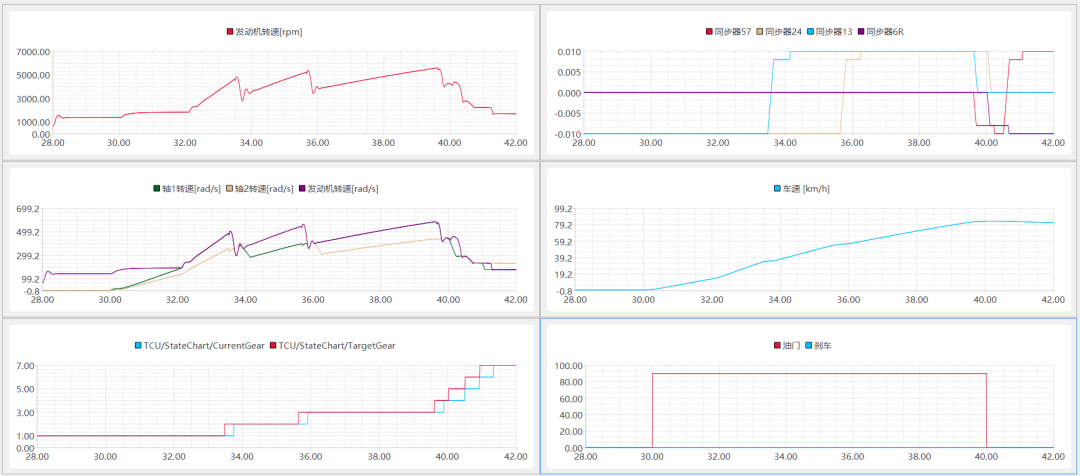Click the 60.00 y-axis label on the 油门 chart
The height and width of the screenshot is (476, 1080).
pyautogui.click(x=570, y=399)
